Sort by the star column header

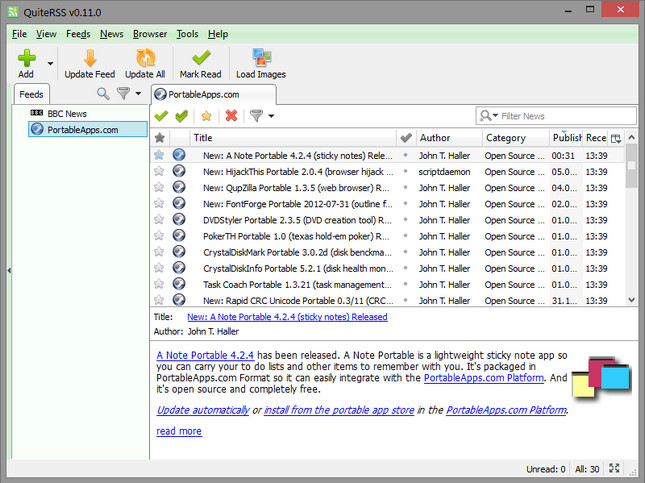pos(160,138)
